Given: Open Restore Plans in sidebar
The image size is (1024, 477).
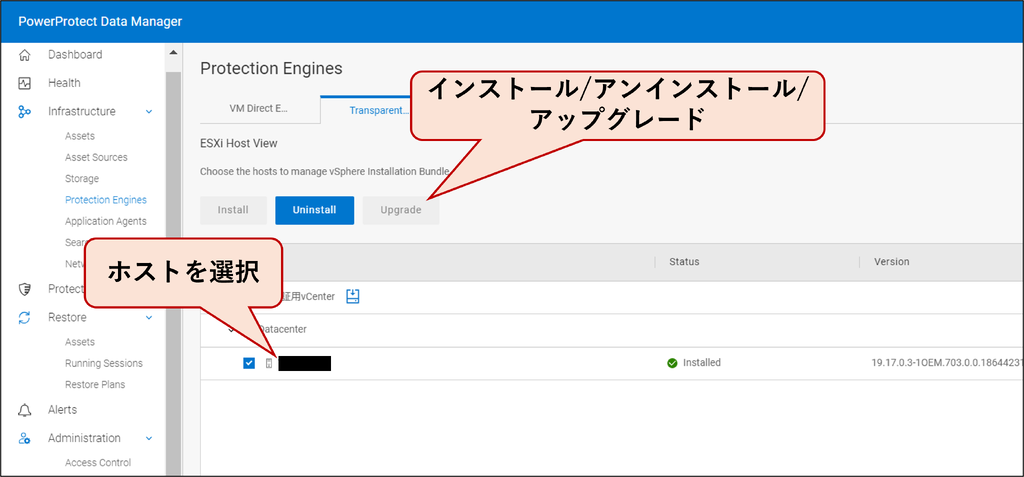Looking at the screenshot, I should coord(95,384).
